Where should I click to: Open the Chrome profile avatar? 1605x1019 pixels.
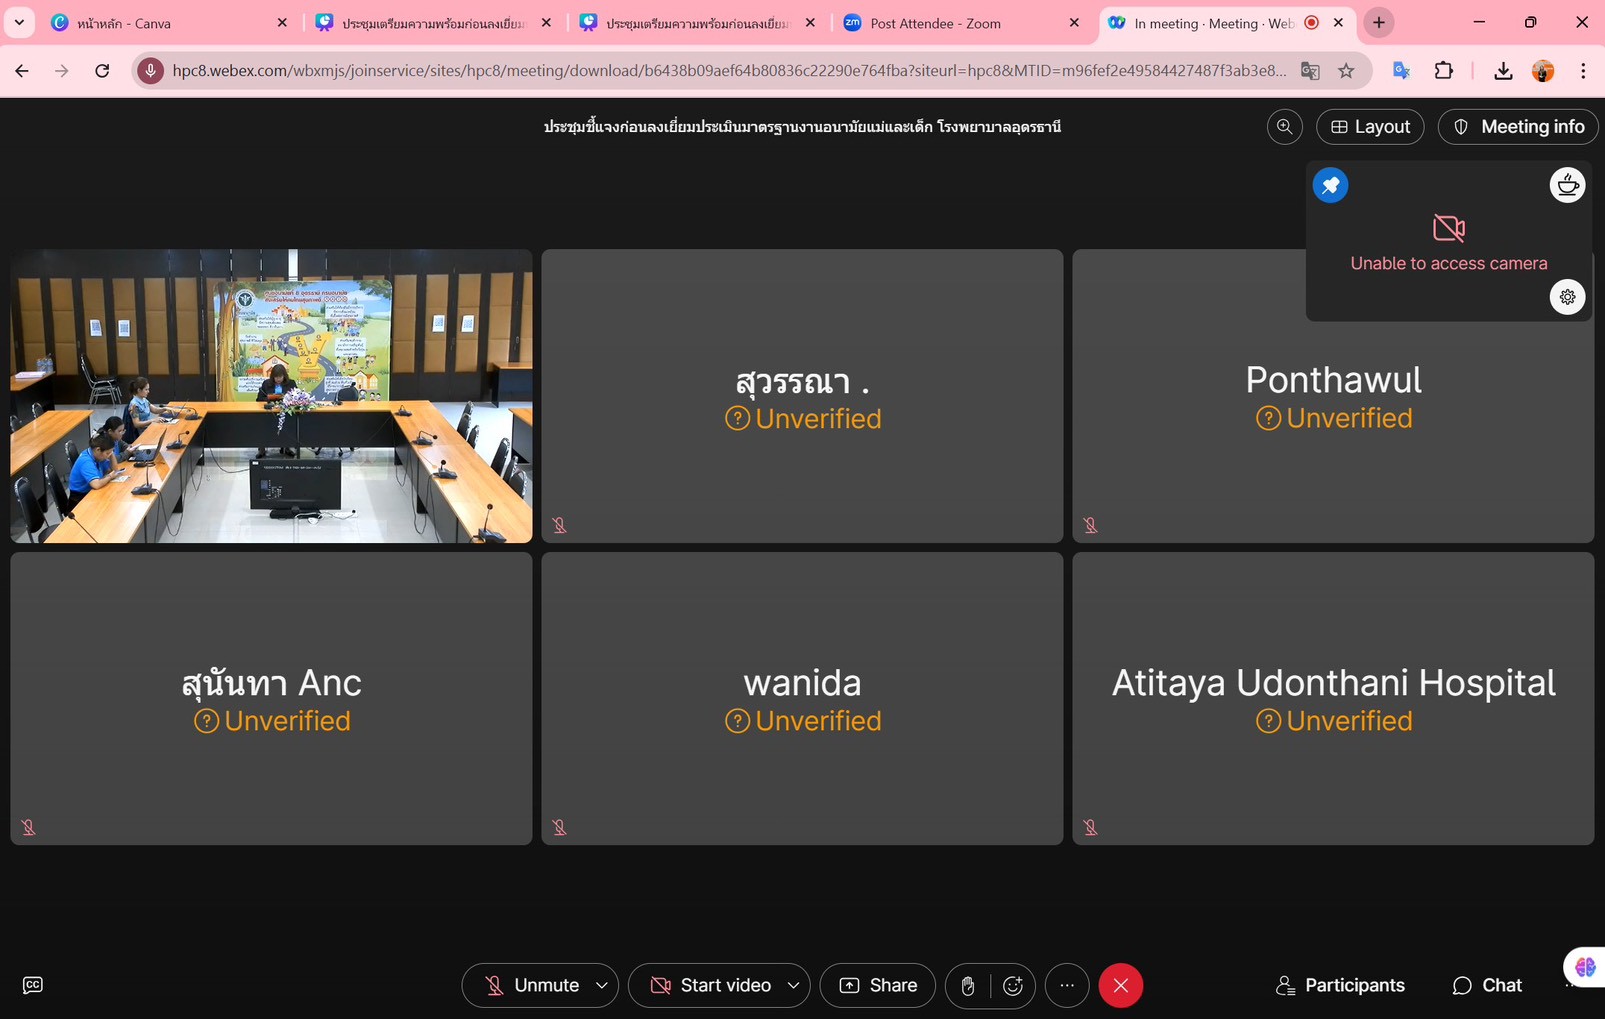(x=1543, y=70)
